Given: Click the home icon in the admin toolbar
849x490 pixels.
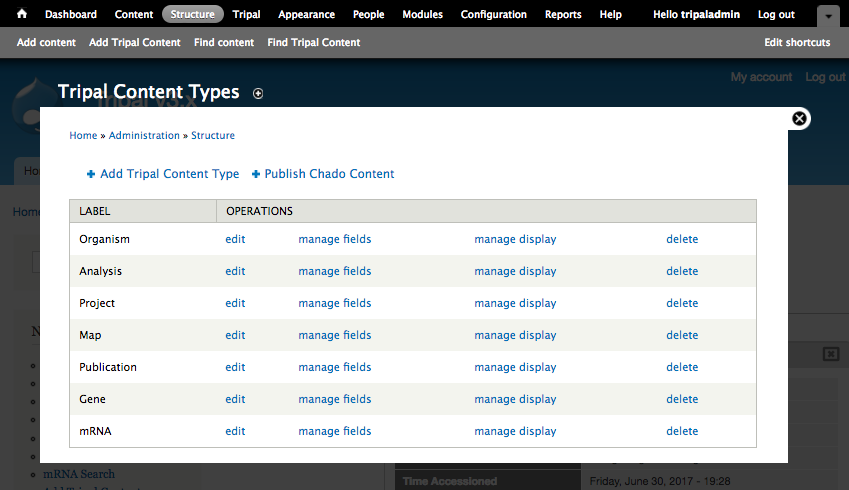Looking at the screenshot, I should 22,15.
